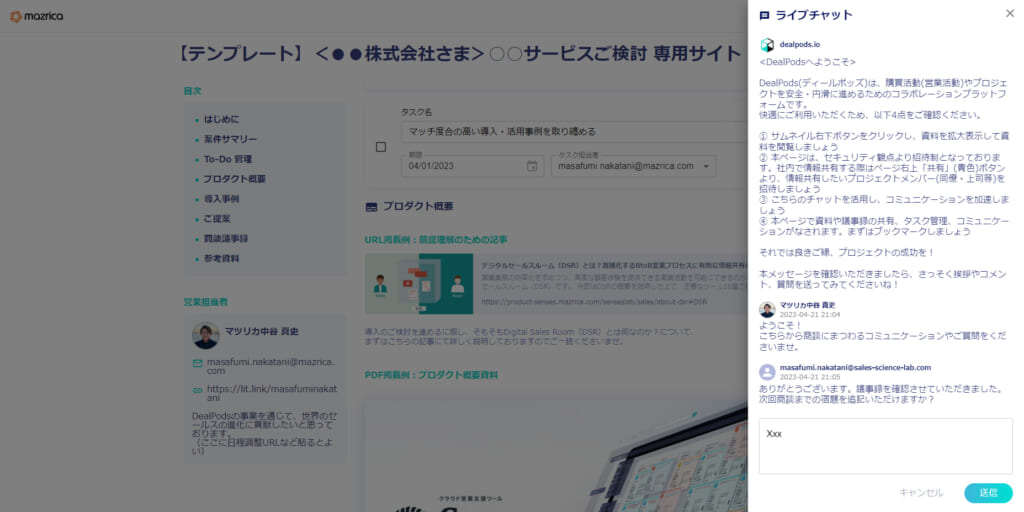Click the grey avatar of masafumi.nakatani@sales-science-lab.com

pos(767,372)
